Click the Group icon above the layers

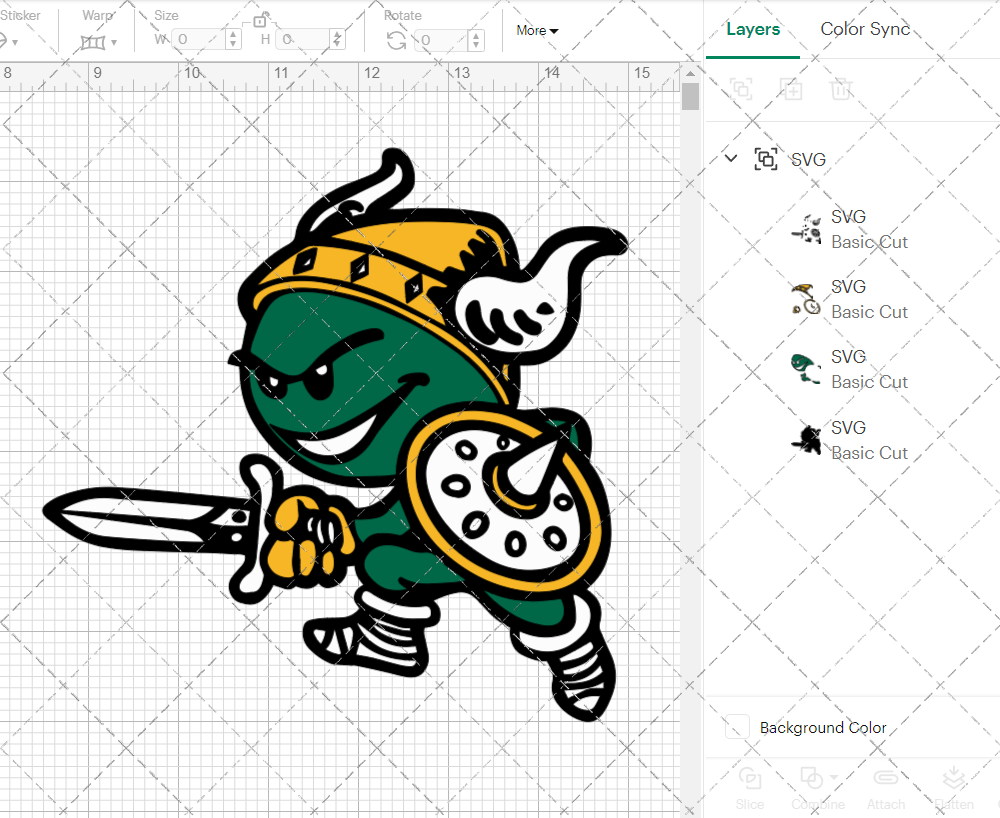click(x=741, y=89)
